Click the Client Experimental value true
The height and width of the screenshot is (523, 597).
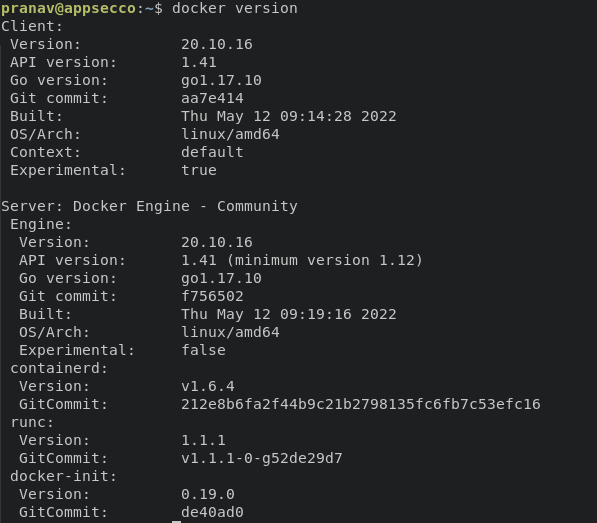click(x=199, y=170)
